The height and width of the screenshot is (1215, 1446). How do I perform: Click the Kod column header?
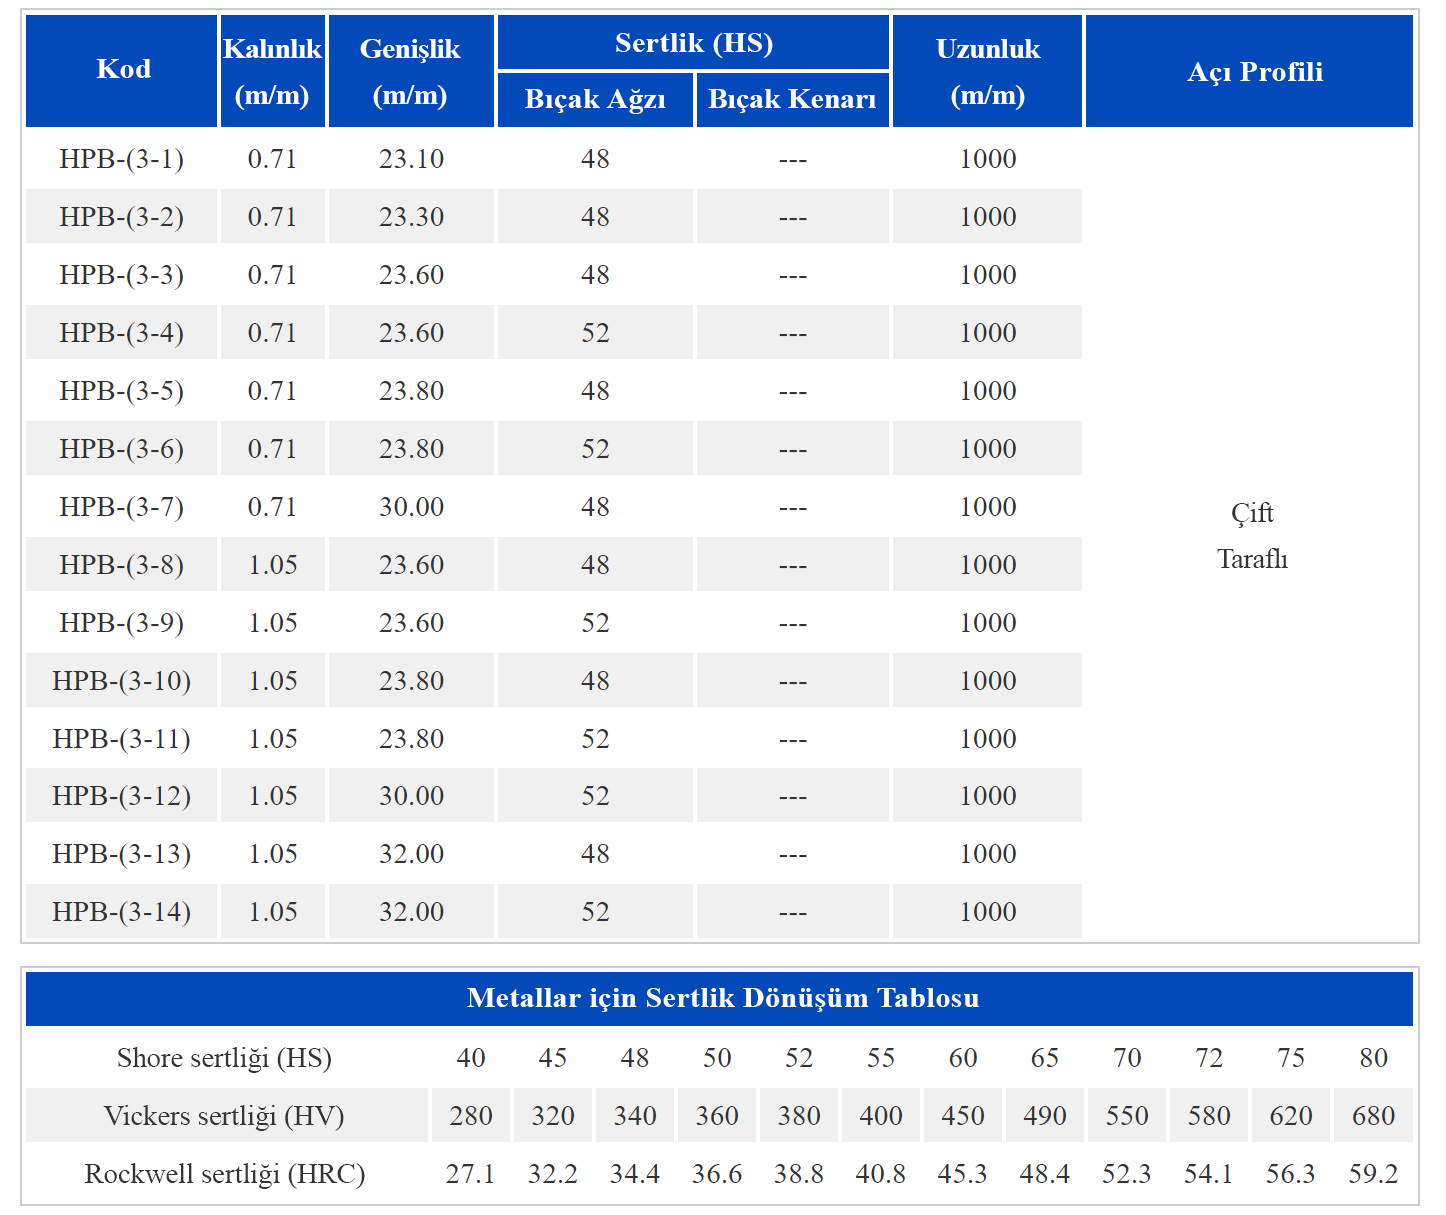(x=122, y=70)
